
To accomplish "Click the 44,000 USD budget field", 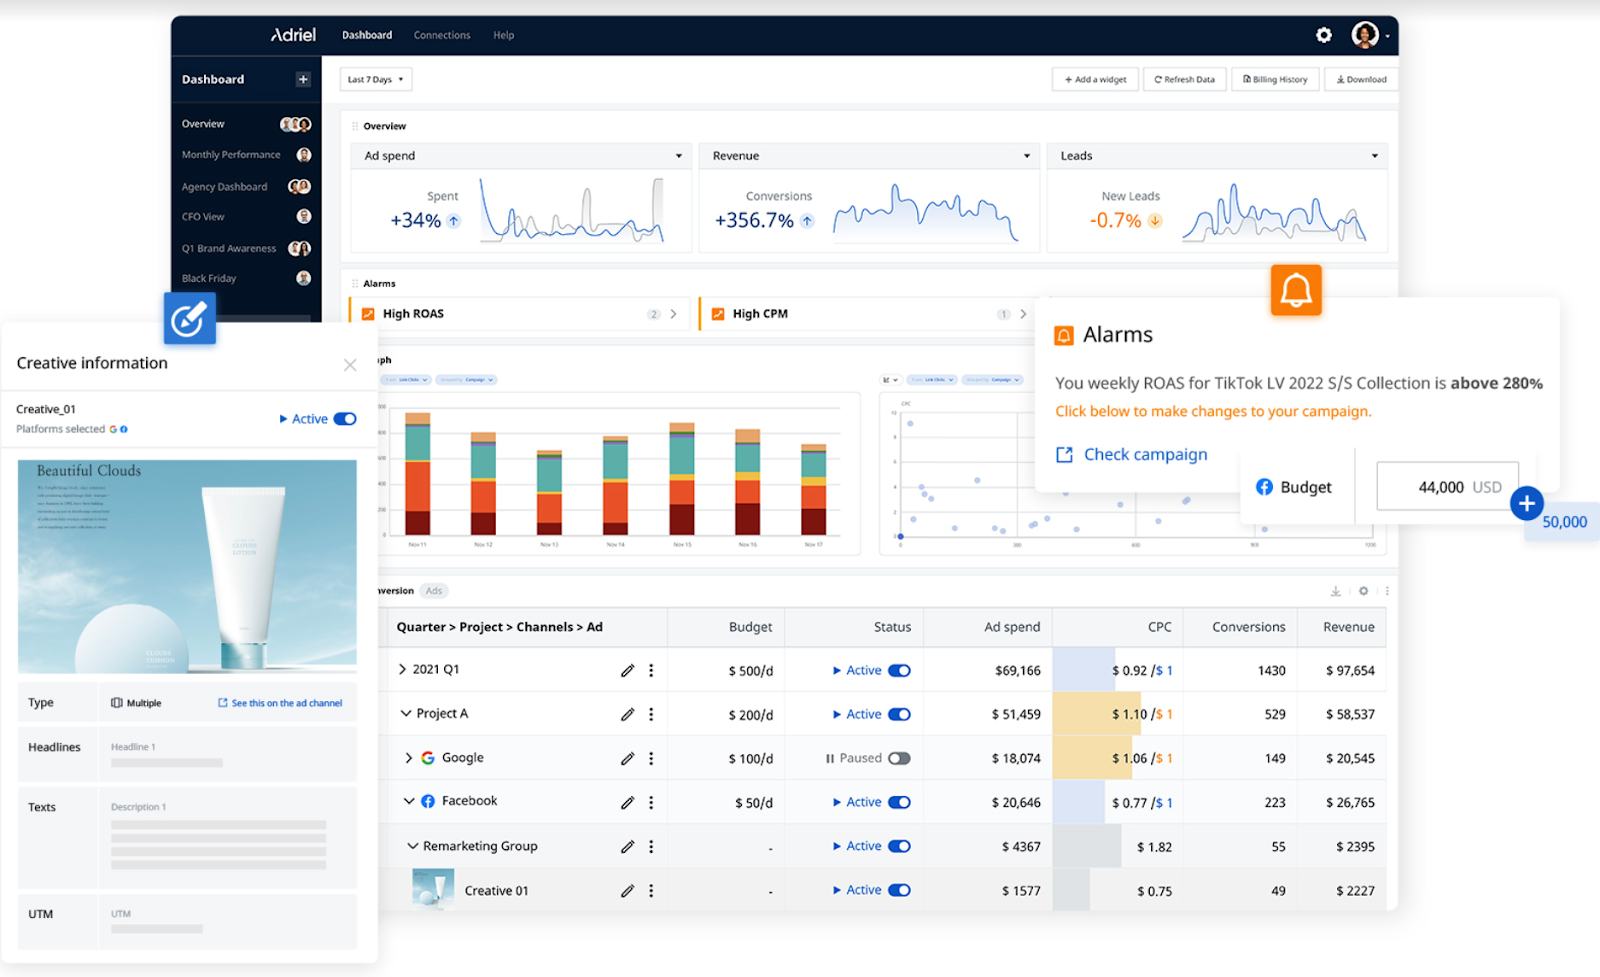I will [x=1448, y=487].
